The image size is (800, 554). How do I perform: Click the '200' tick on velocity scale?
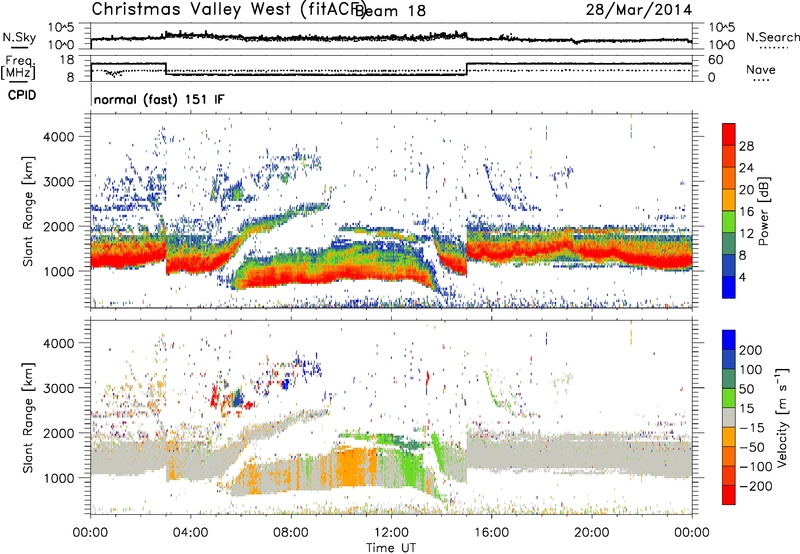(751, 350)
